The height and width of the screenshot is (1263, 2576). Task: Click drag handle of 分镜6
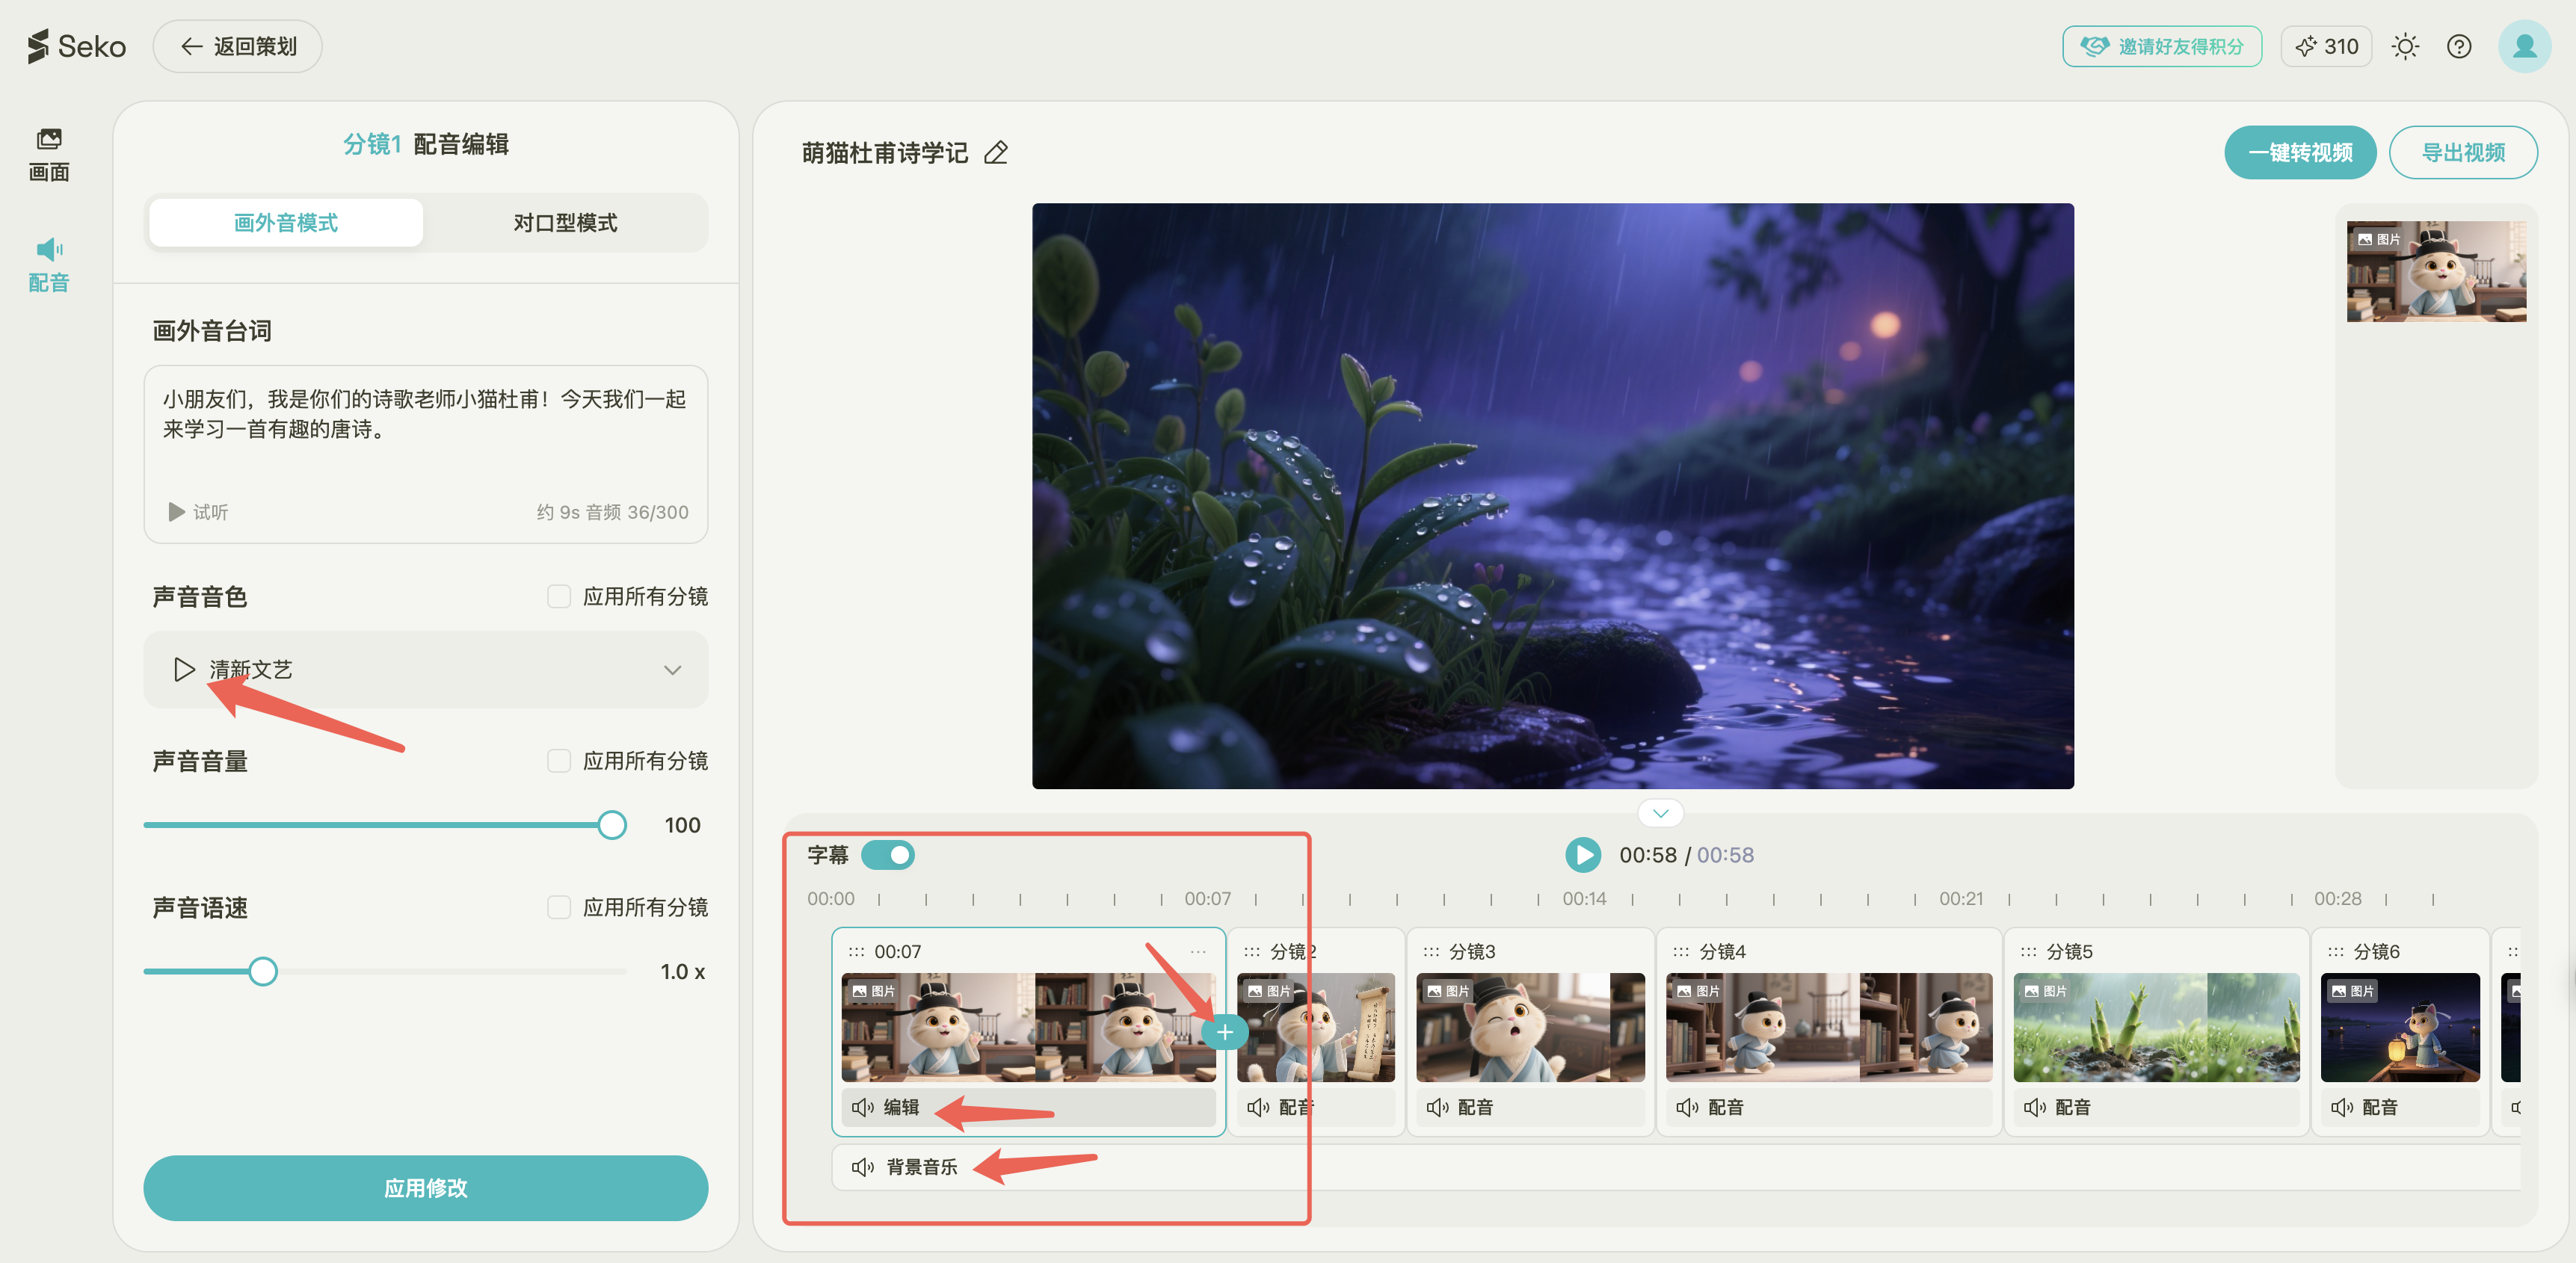pos(2335,951)
